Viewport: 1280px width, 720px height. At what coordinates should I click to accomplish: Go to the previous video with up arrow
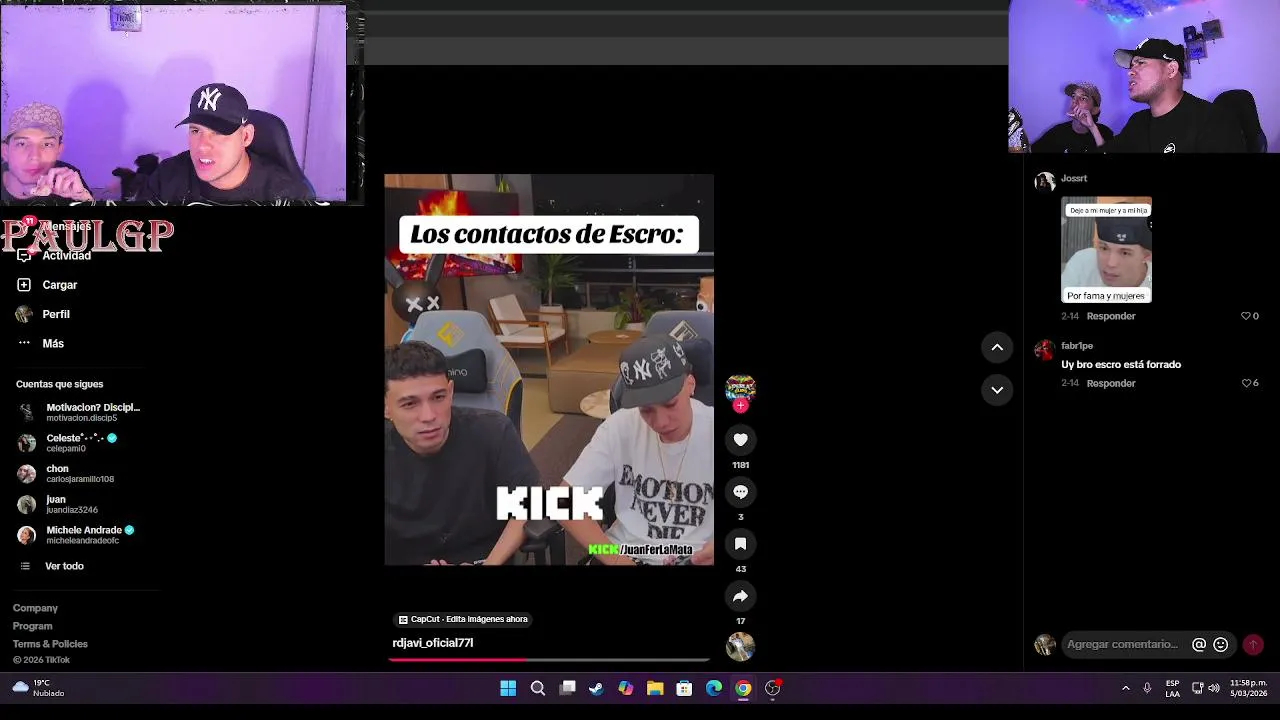coord(997,347)
